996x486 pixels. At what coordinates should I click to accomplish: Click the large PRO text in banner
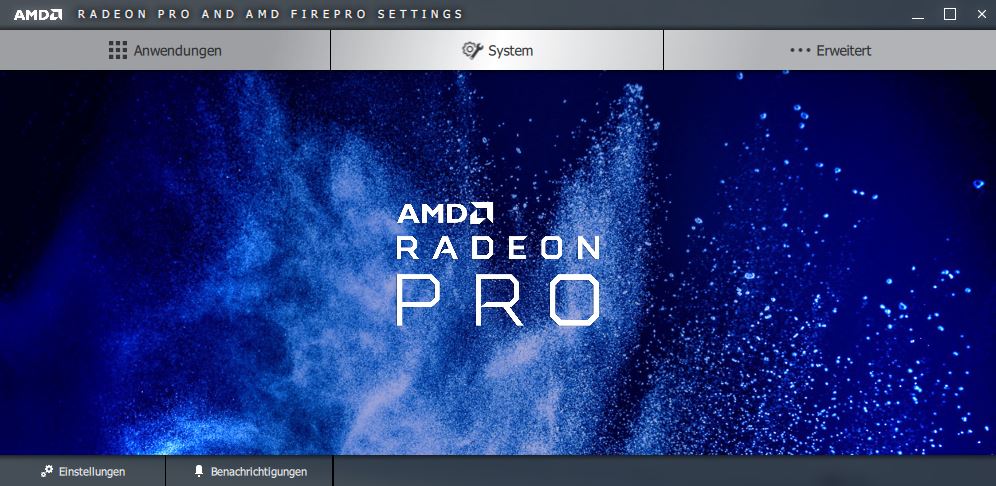tap(498, 300)
